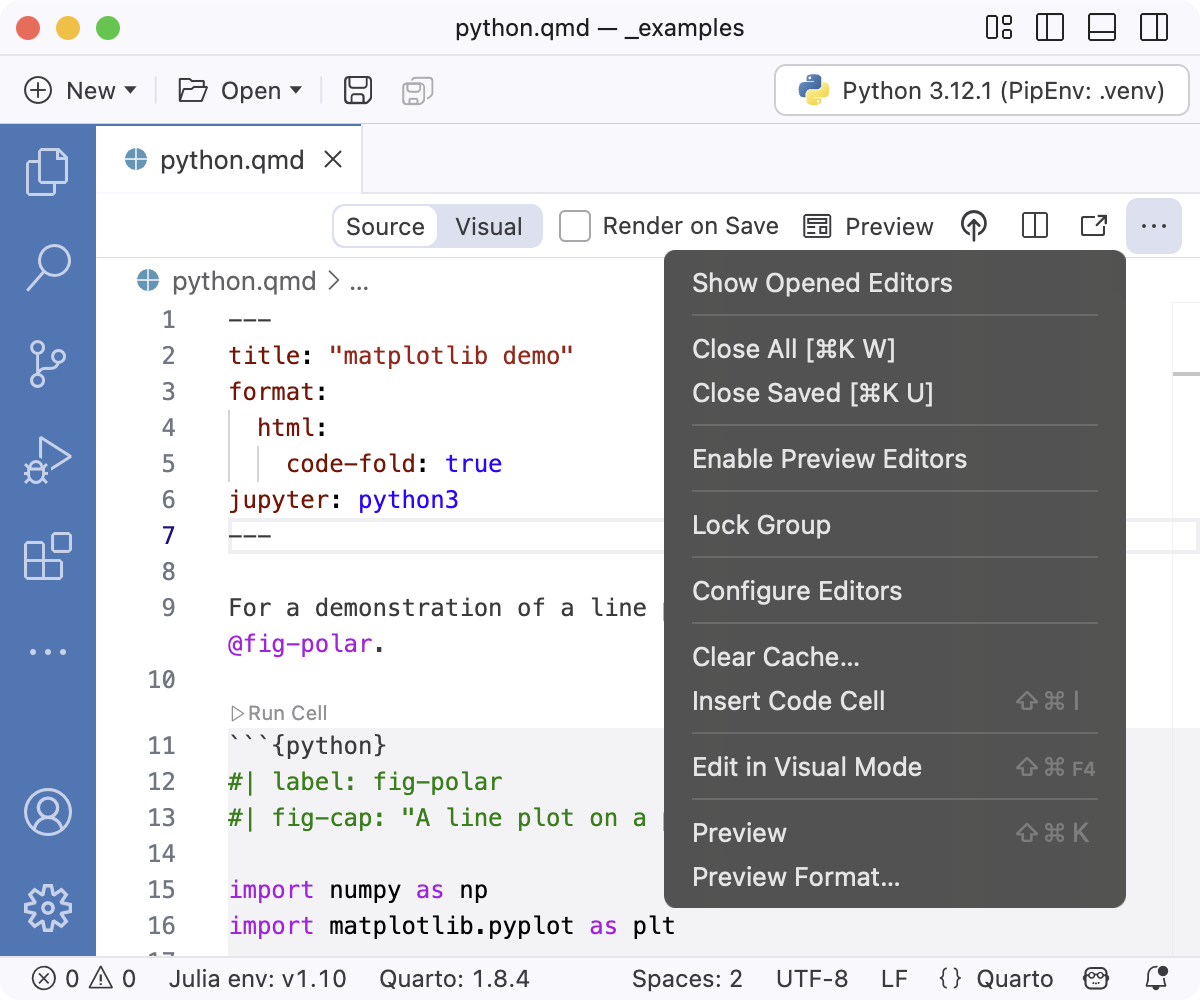Switch editing mode to Visual

488,226
